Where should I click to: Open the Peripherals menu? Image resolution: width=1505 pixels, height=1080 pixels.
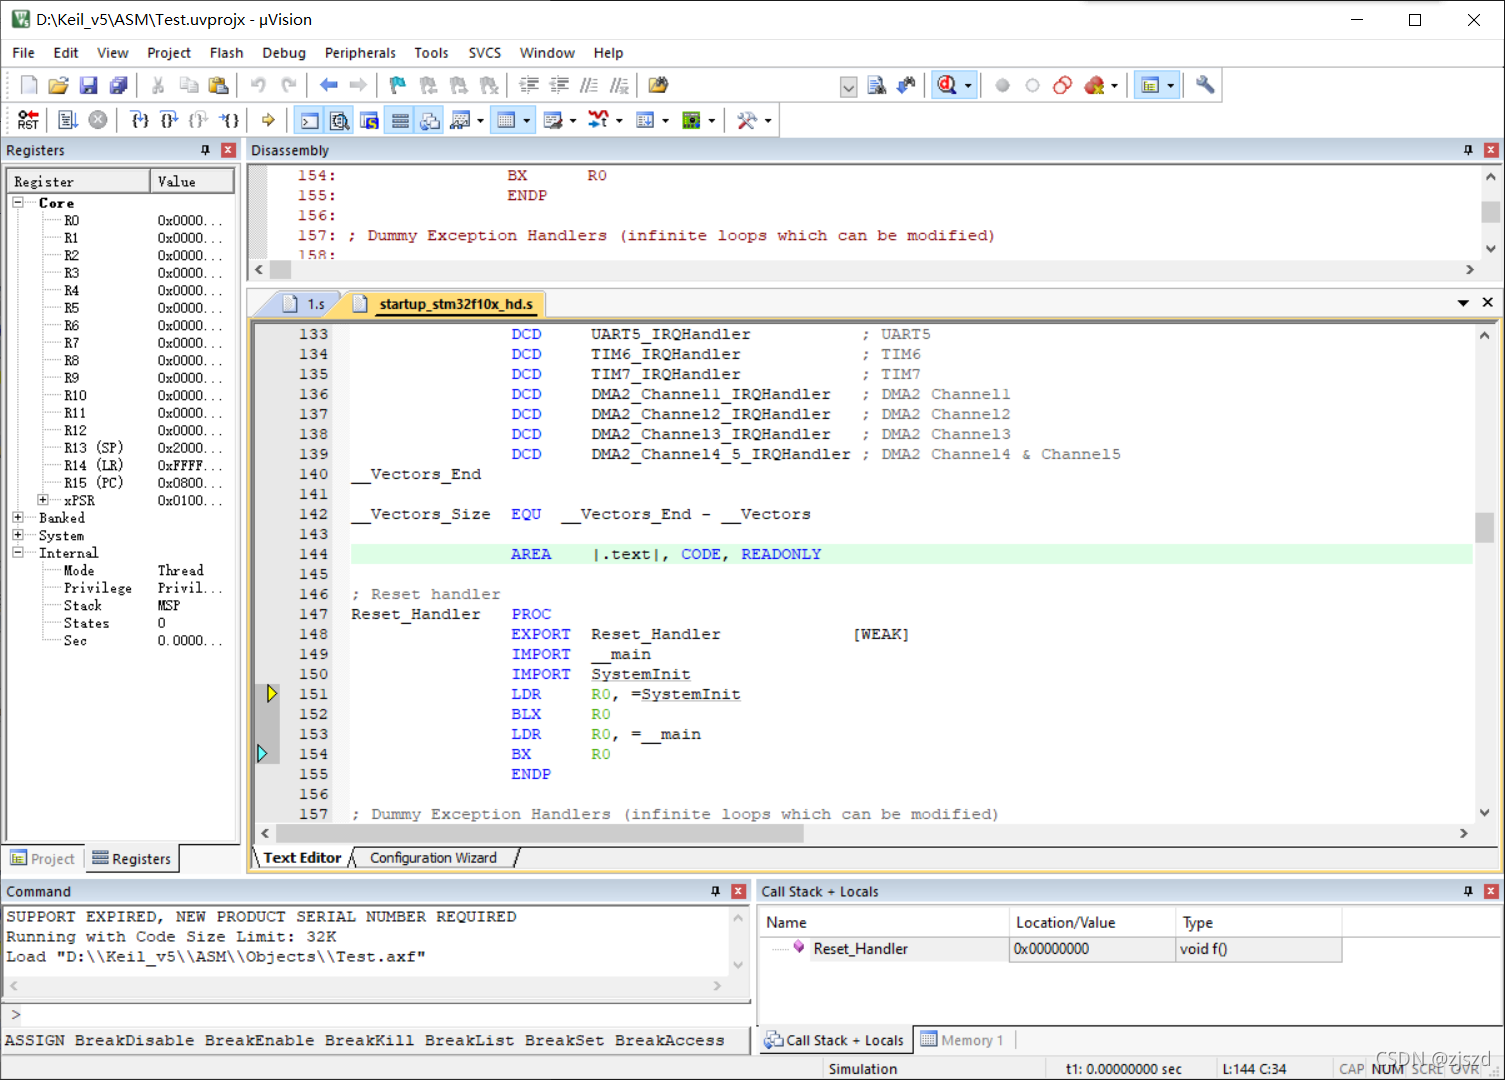click(359, 53)
